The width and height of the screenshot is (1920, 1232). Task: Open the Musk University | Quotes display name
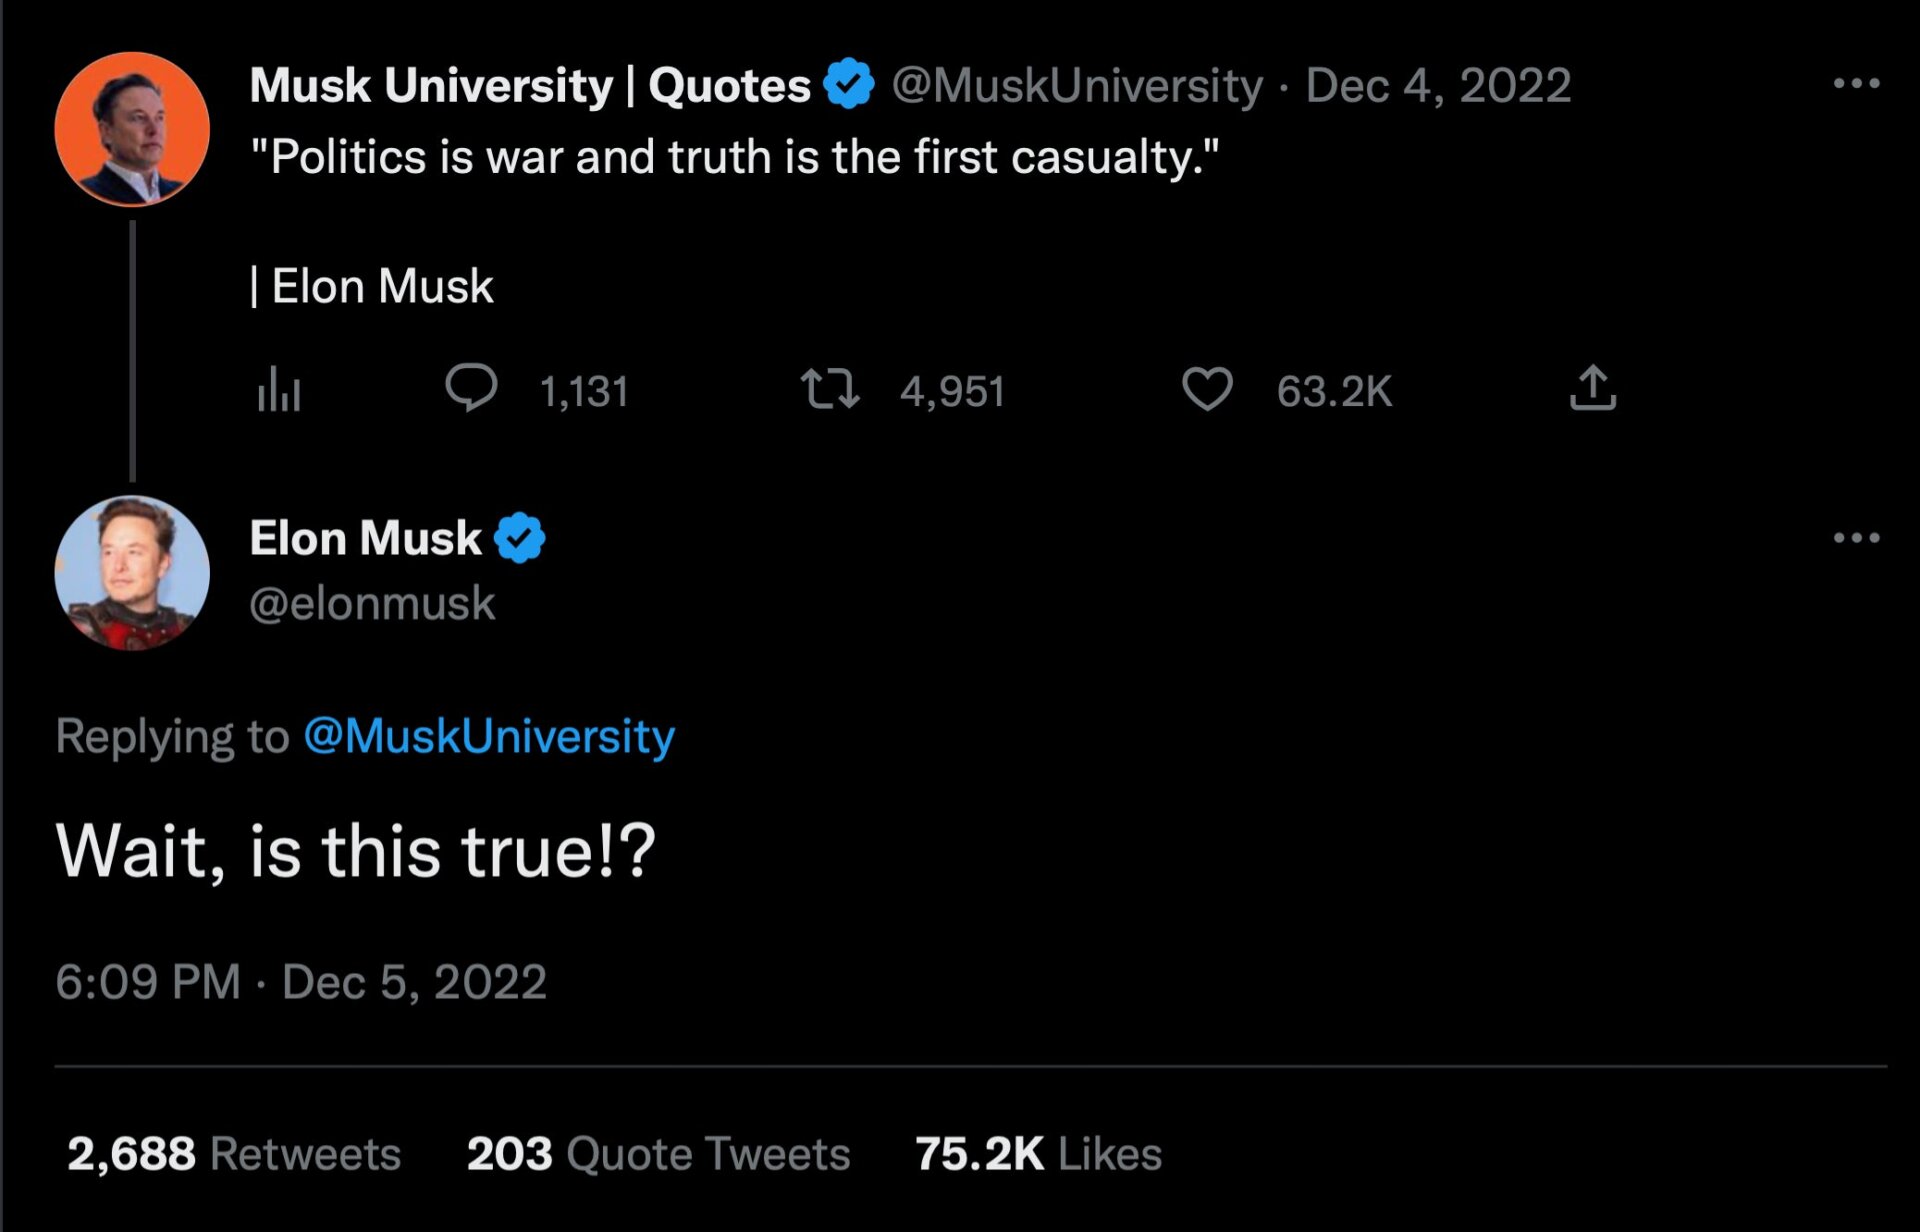tap(530, 85)
